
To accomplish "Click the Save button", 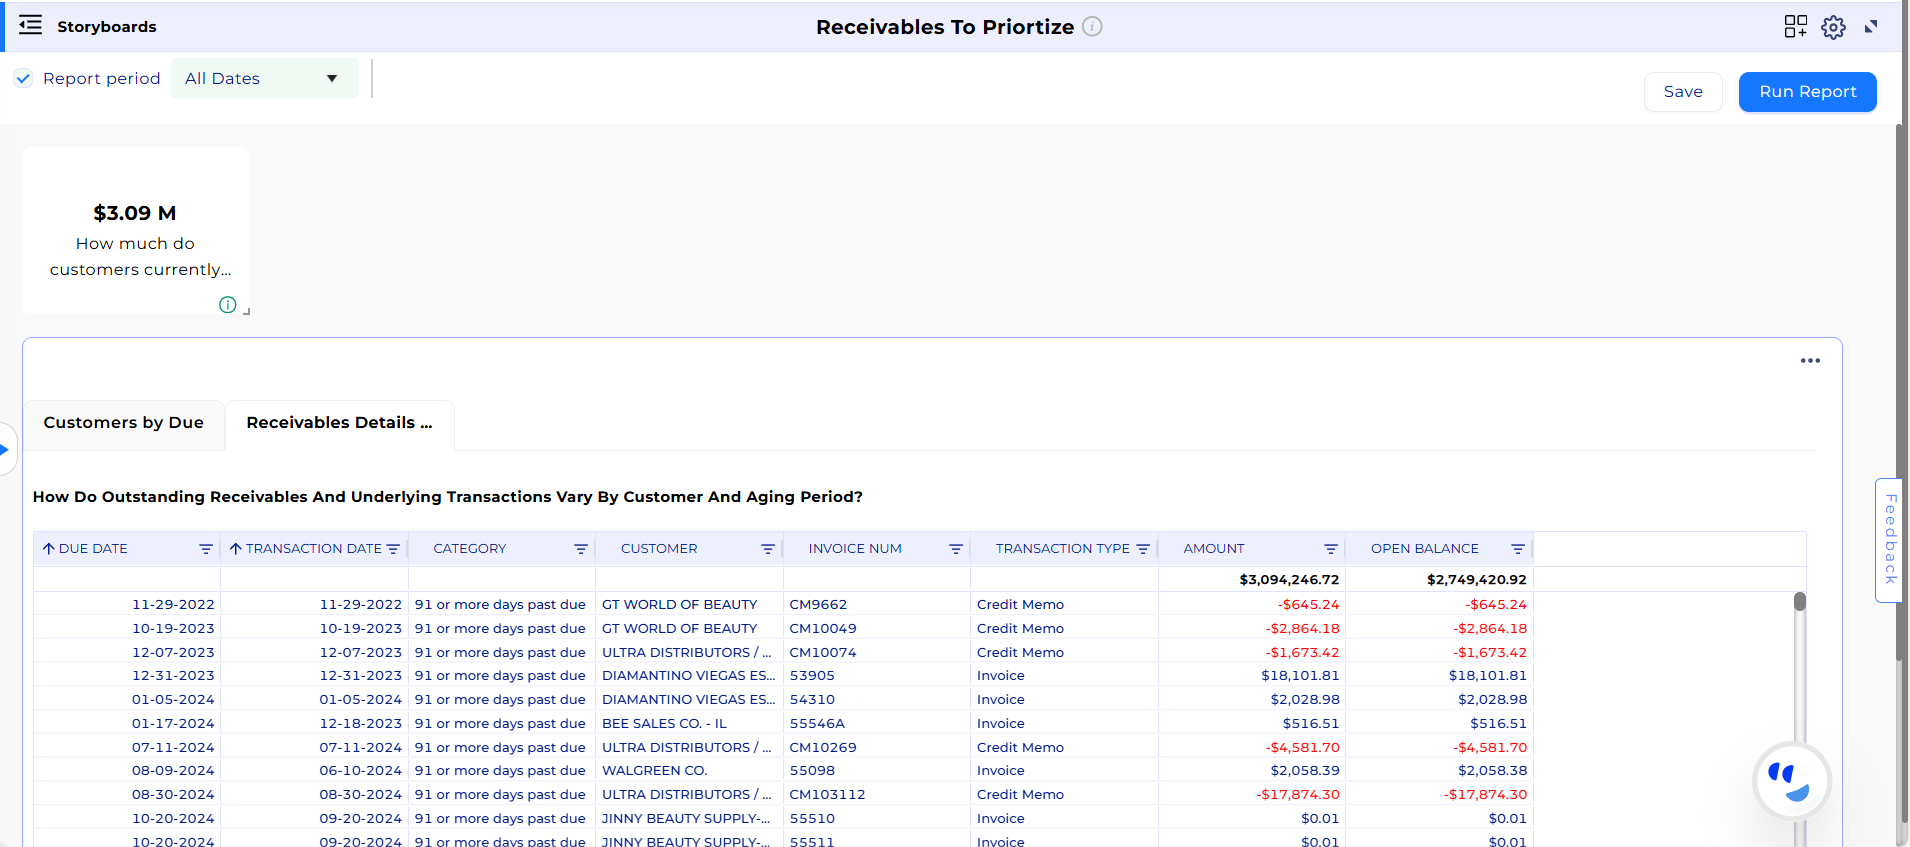I will (1682, 92).
